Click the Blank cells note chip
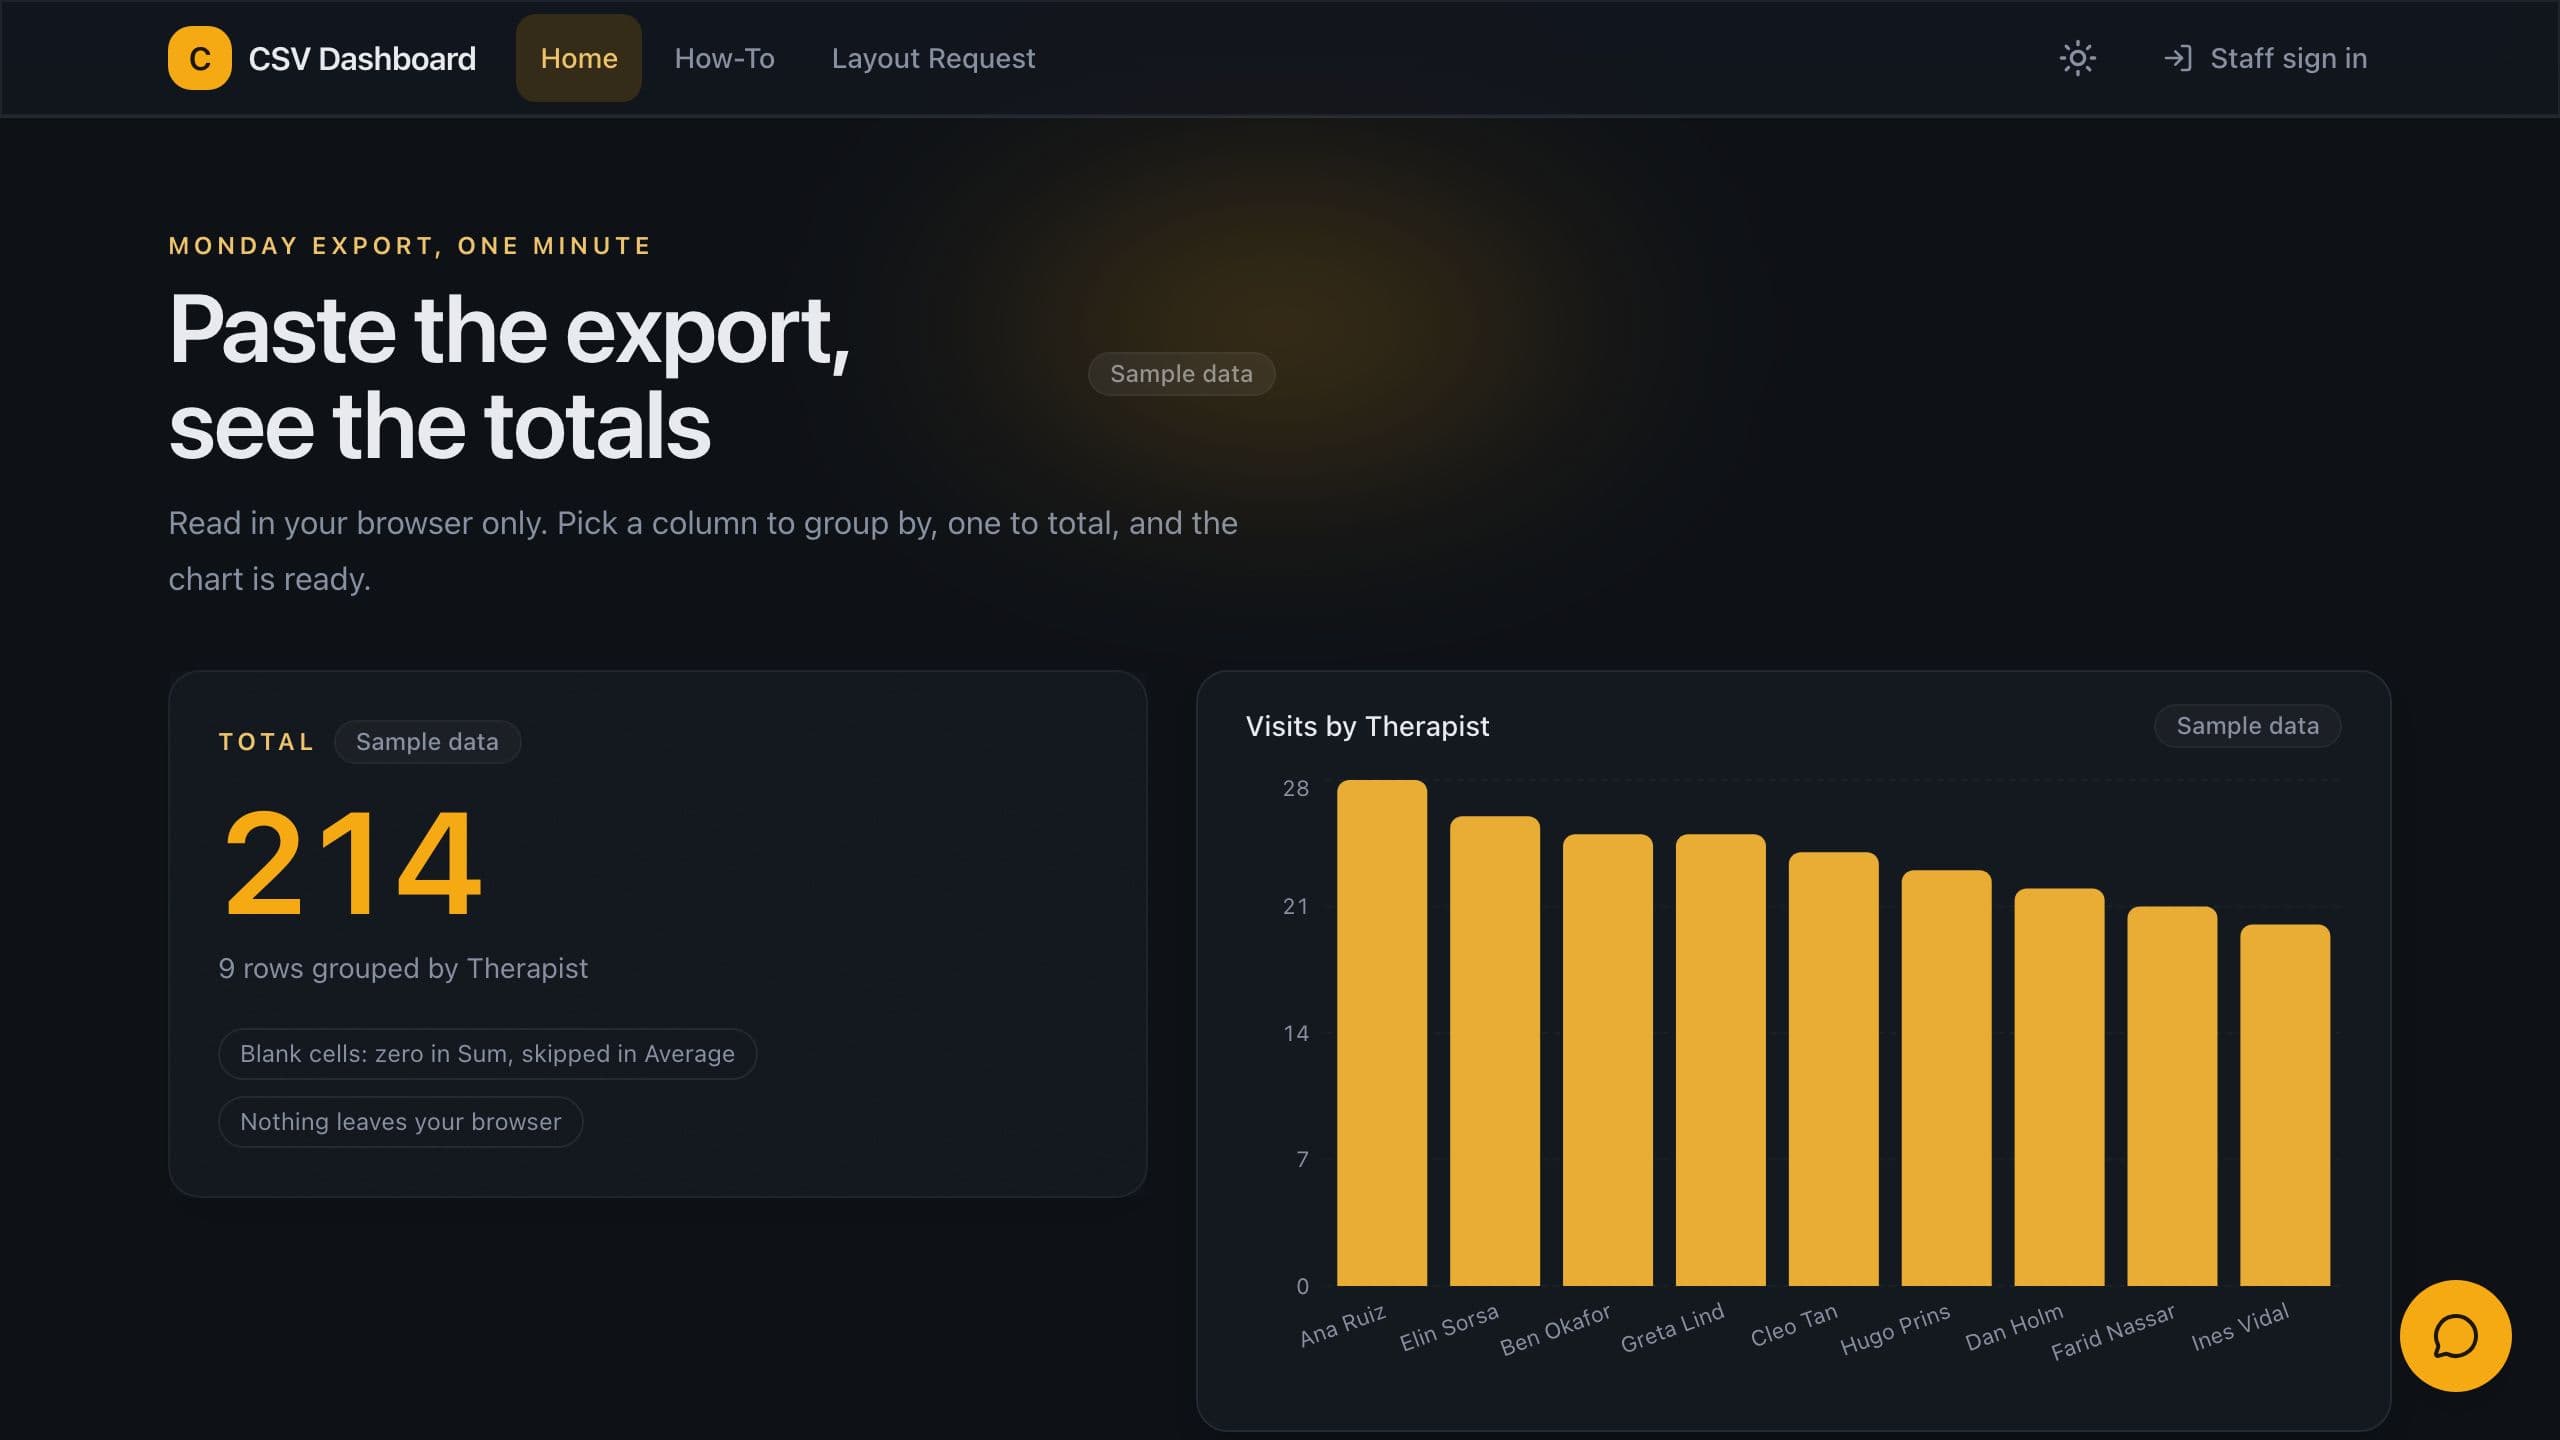 [487, 1053]
